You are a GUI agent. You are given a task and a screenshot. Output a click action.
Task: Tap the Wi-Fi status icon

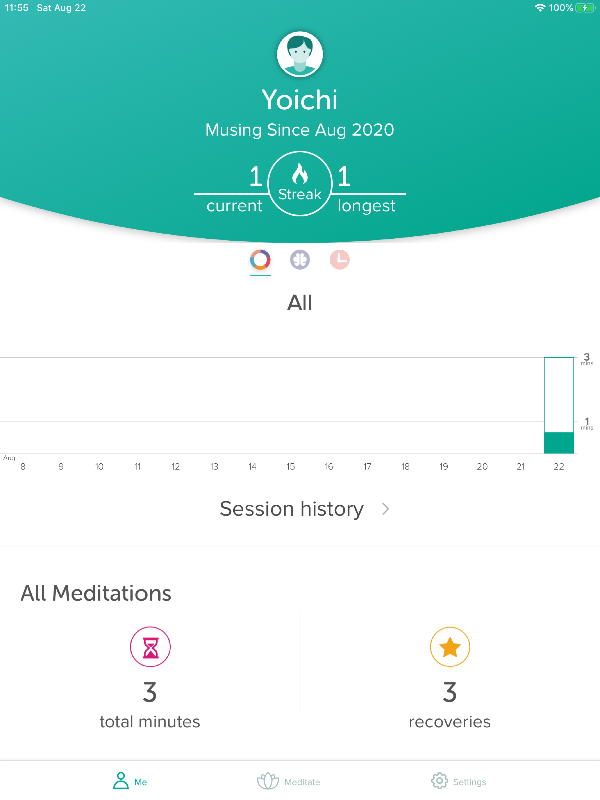540,8
